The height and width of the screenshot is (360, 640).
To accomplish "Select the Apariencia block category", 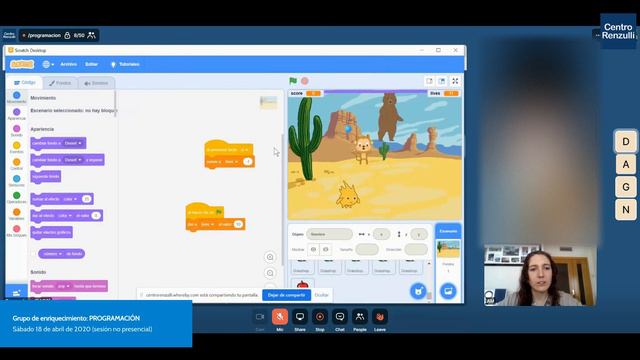I will point(16,114).
